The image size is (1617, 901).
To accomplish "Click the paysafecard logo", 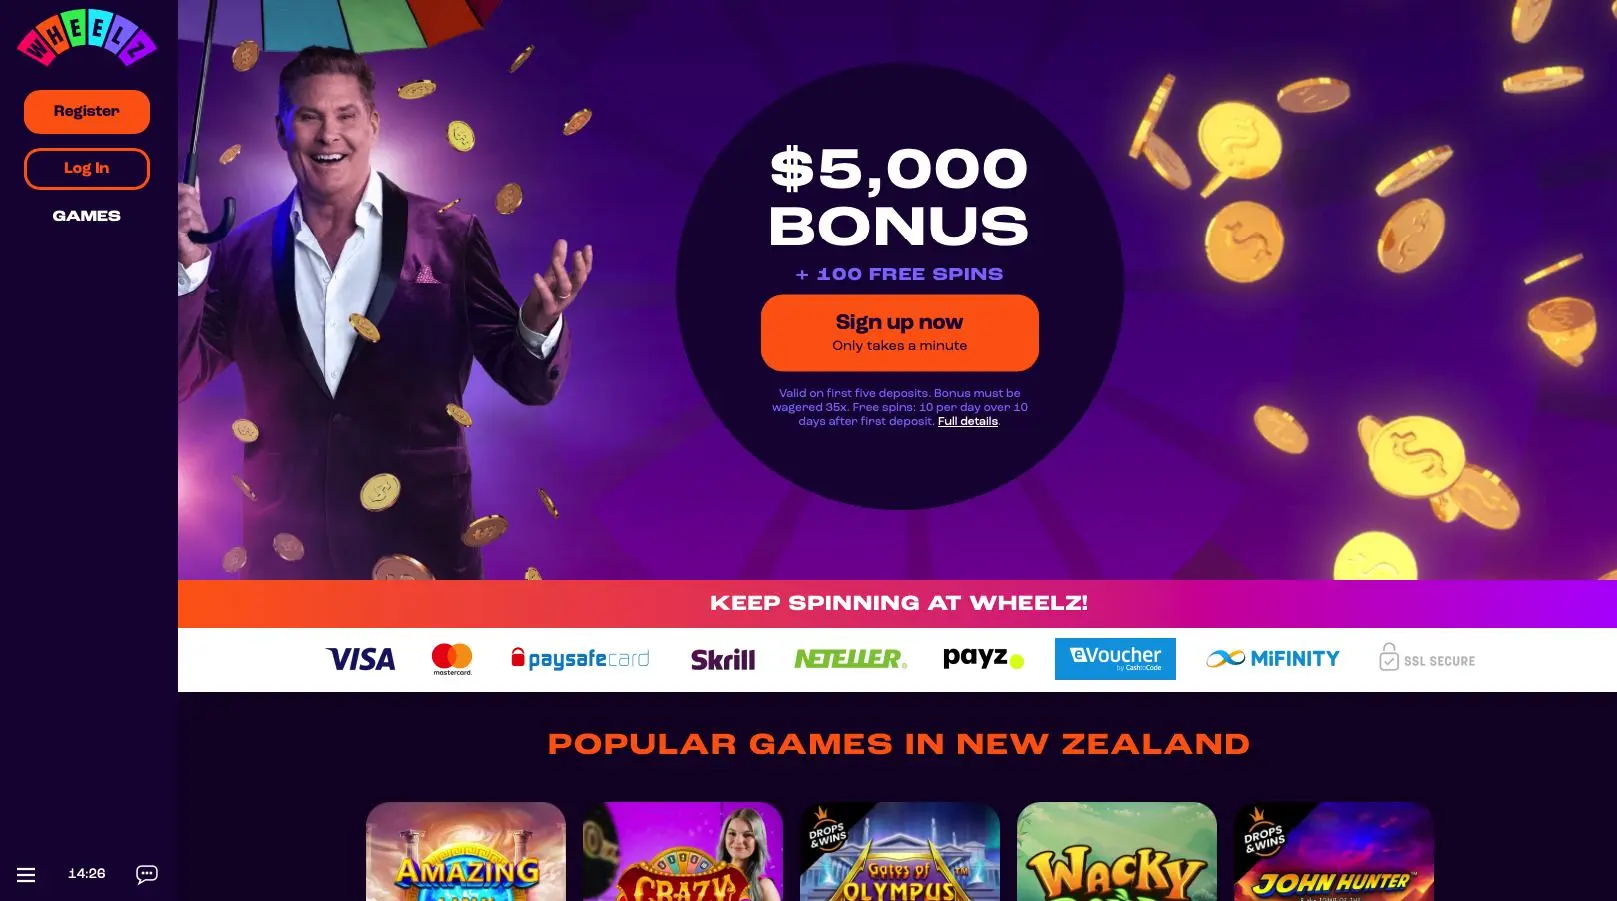I will [x=580, y=659].
